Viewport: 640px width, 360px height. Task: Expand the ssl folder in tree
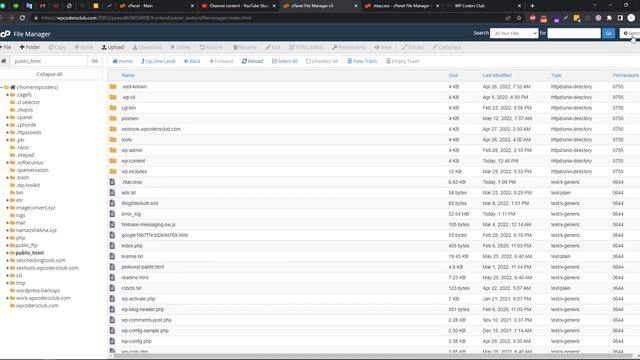point(7,276)
